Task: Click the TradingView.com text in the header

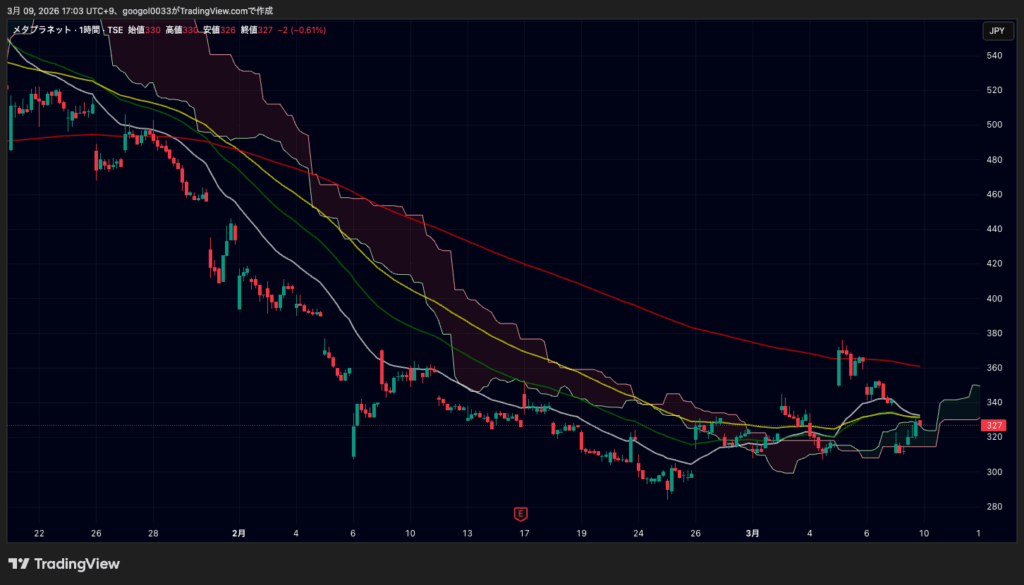Action: tap(217, 10)
